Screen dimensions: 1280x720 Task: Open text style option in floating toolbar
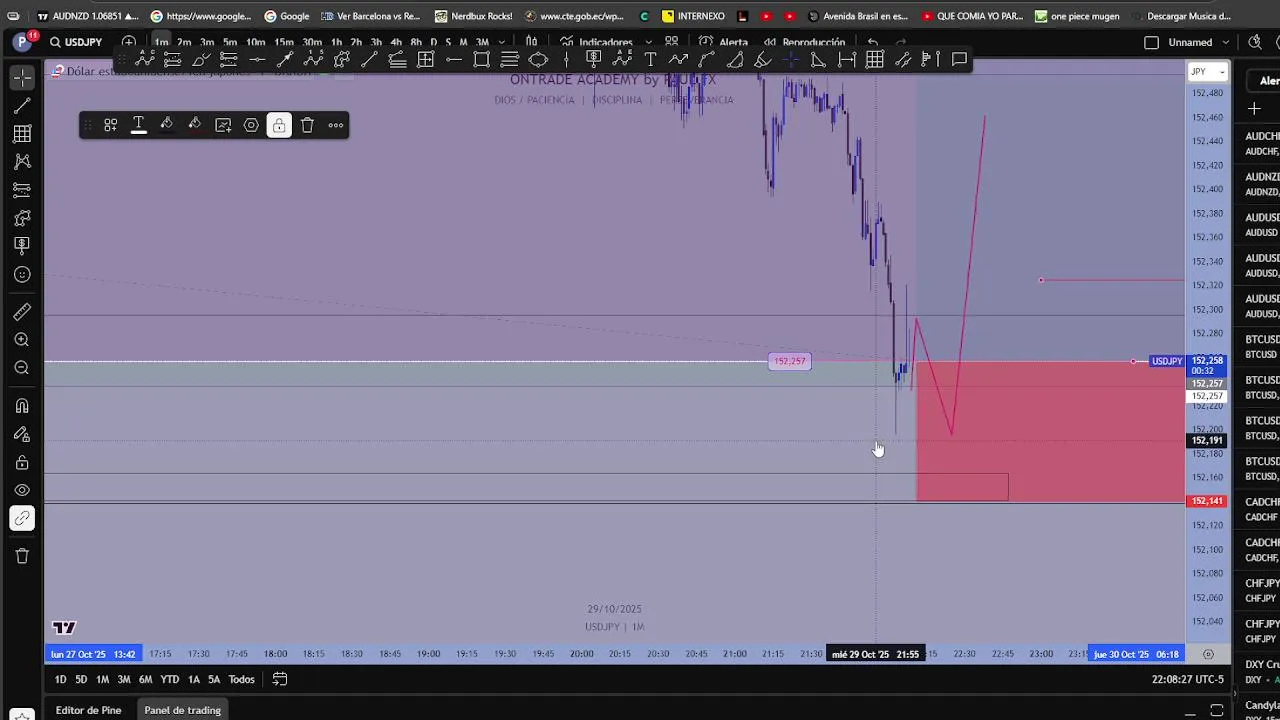[x=139, y=125]
